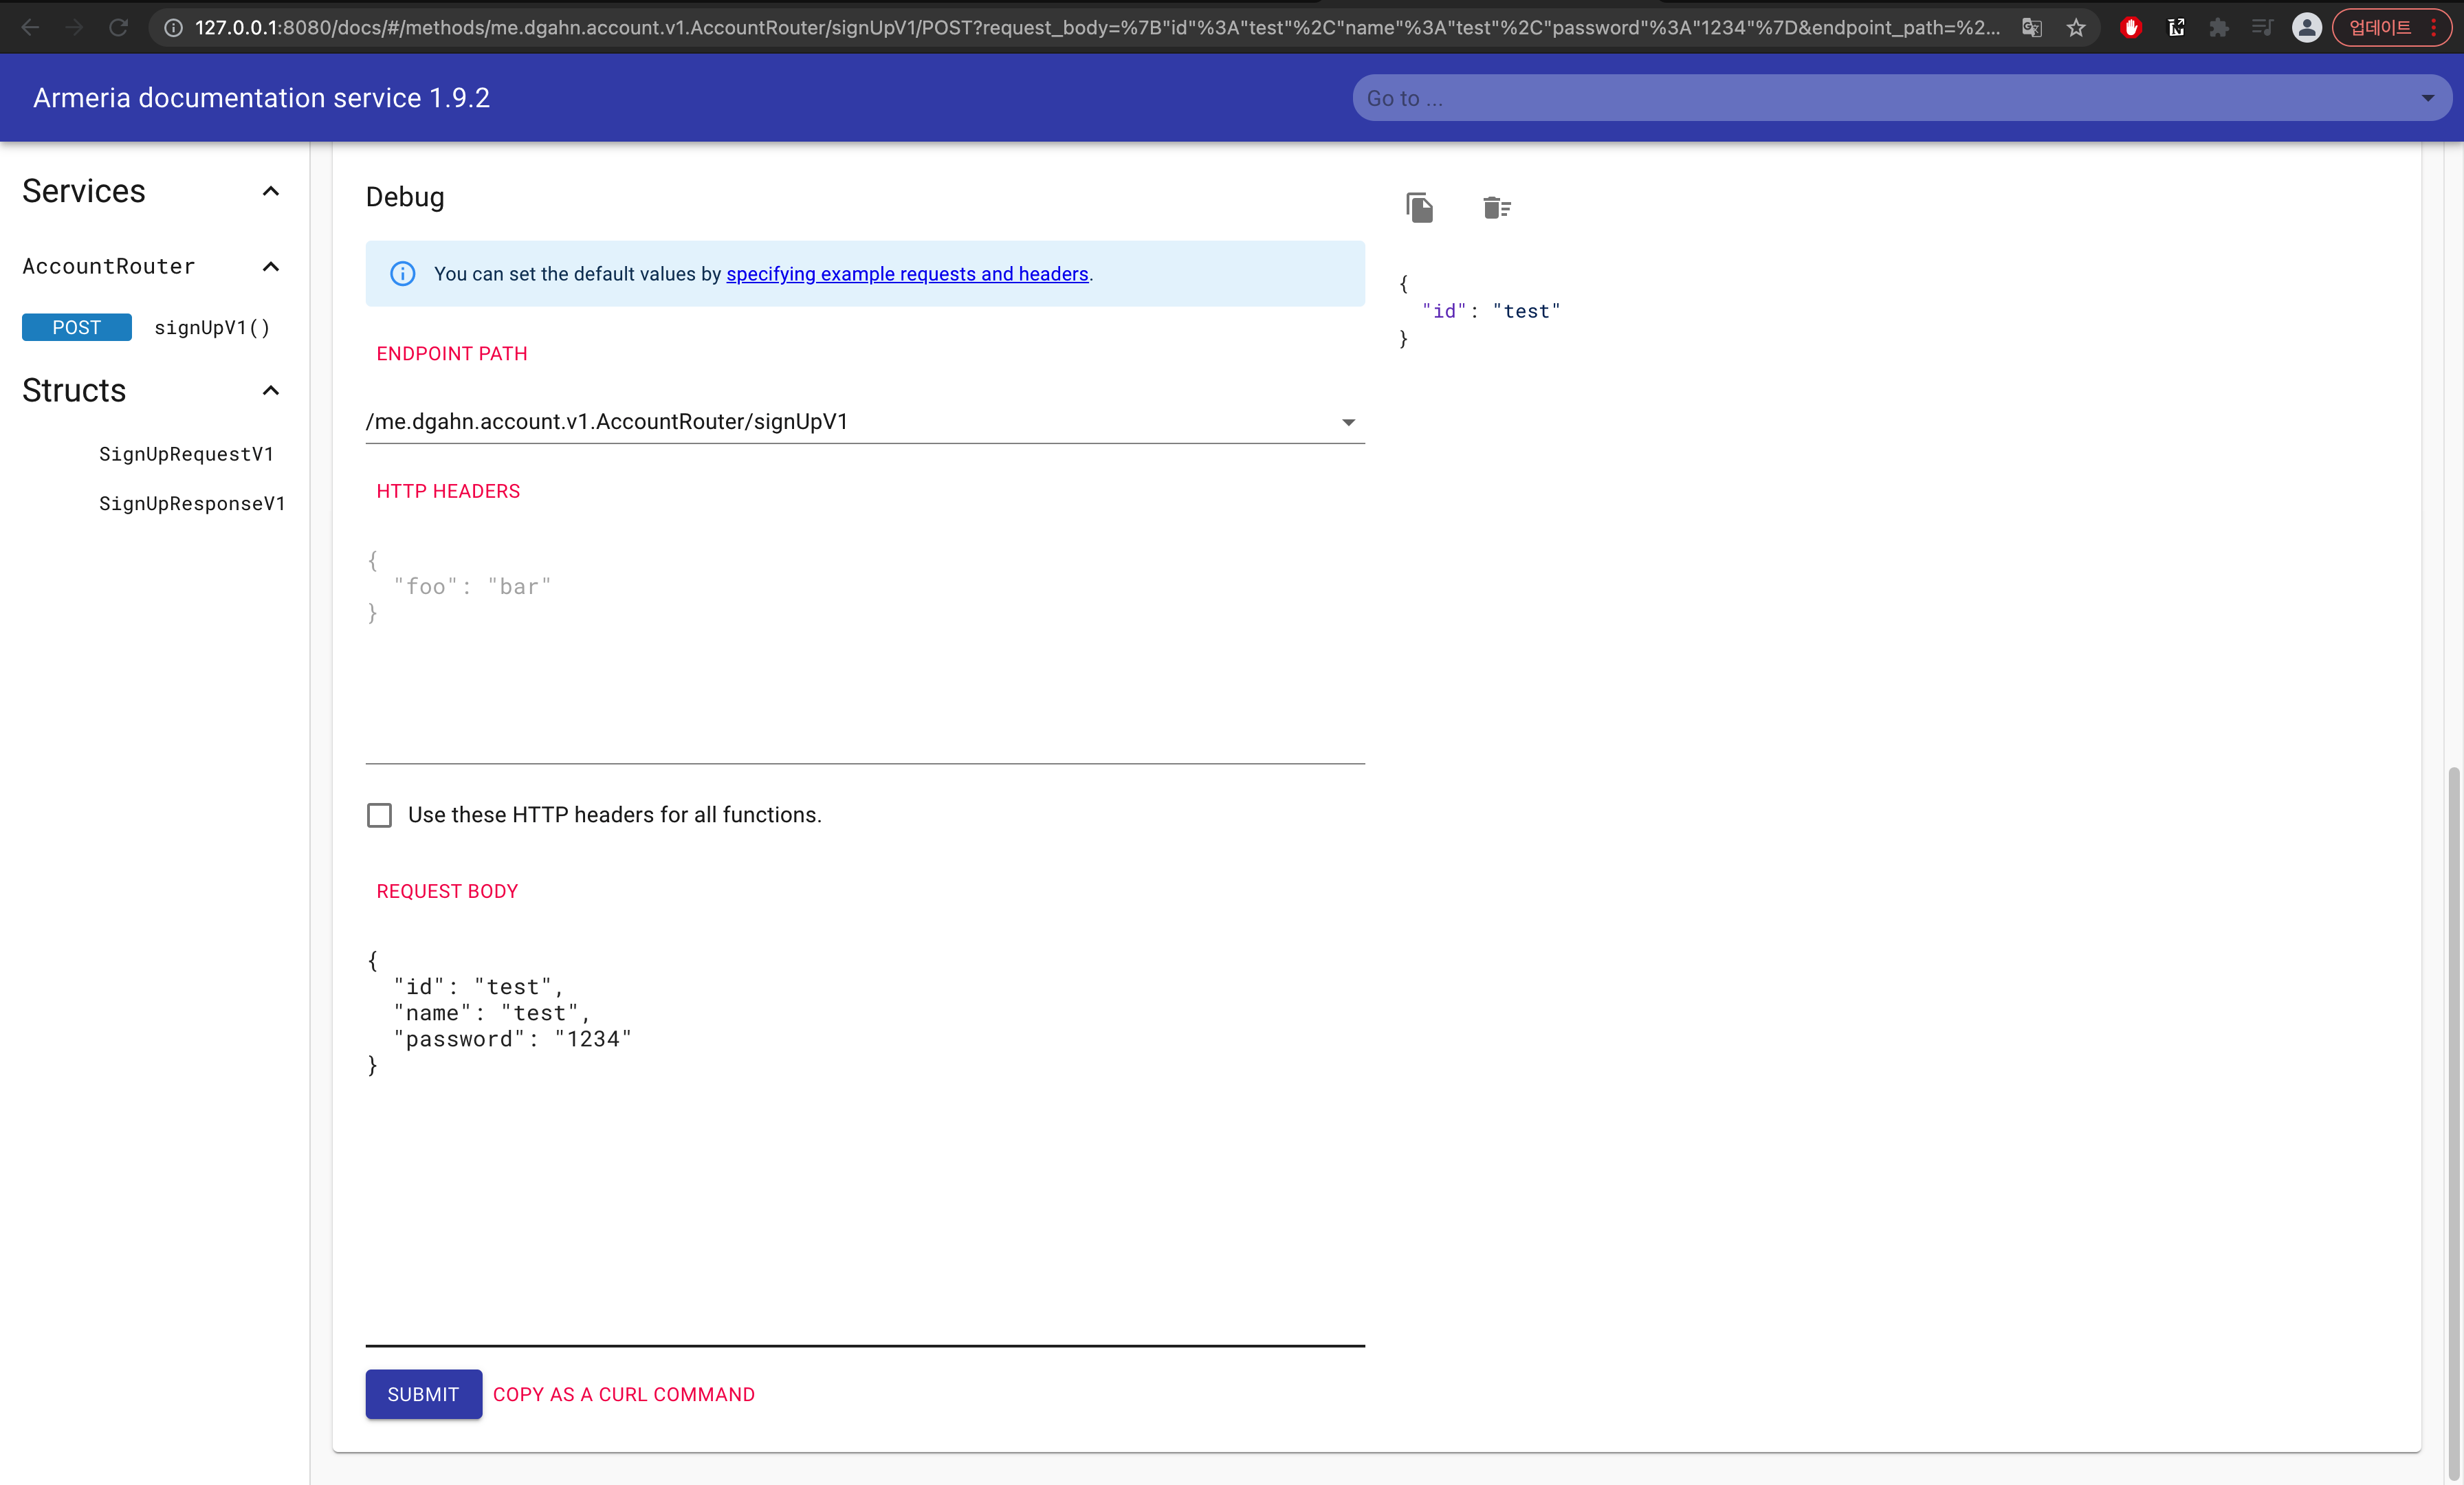The image size is (2464, 1485).
Task: Collapse the Services section
Action: [x=270, y=191]
